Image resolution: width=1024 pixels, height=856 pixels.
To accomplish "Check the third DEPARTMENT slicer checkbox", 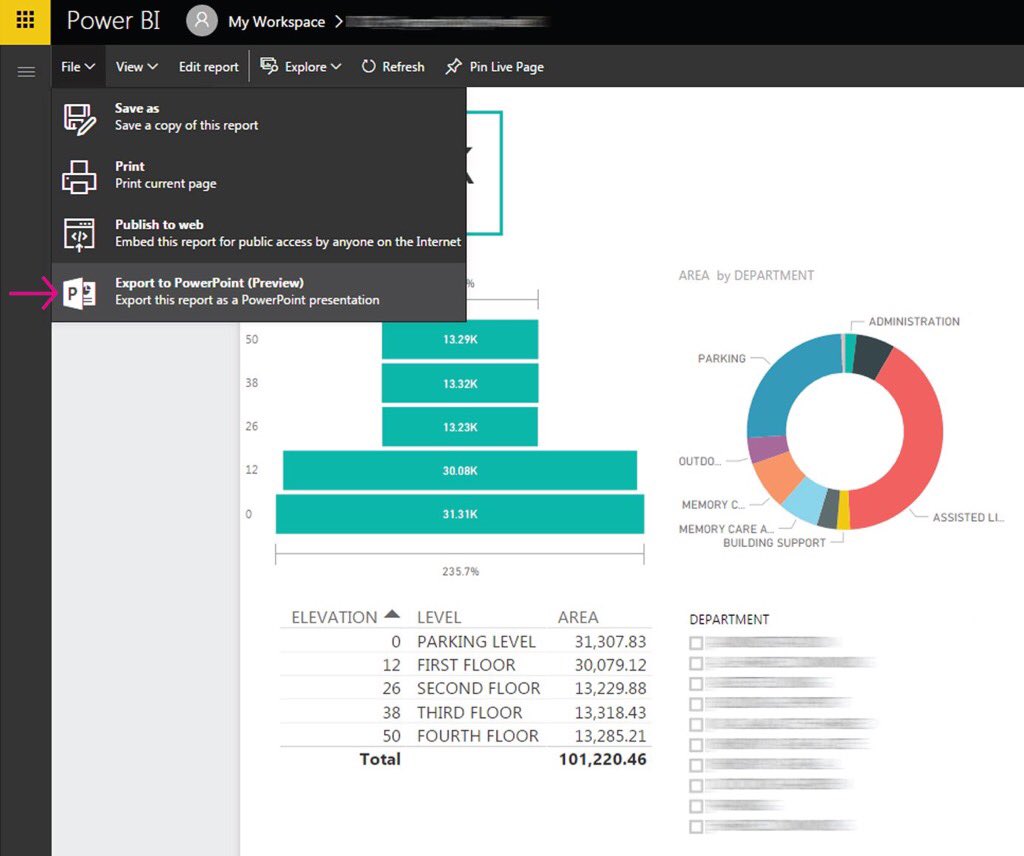I will click(696, 684).
